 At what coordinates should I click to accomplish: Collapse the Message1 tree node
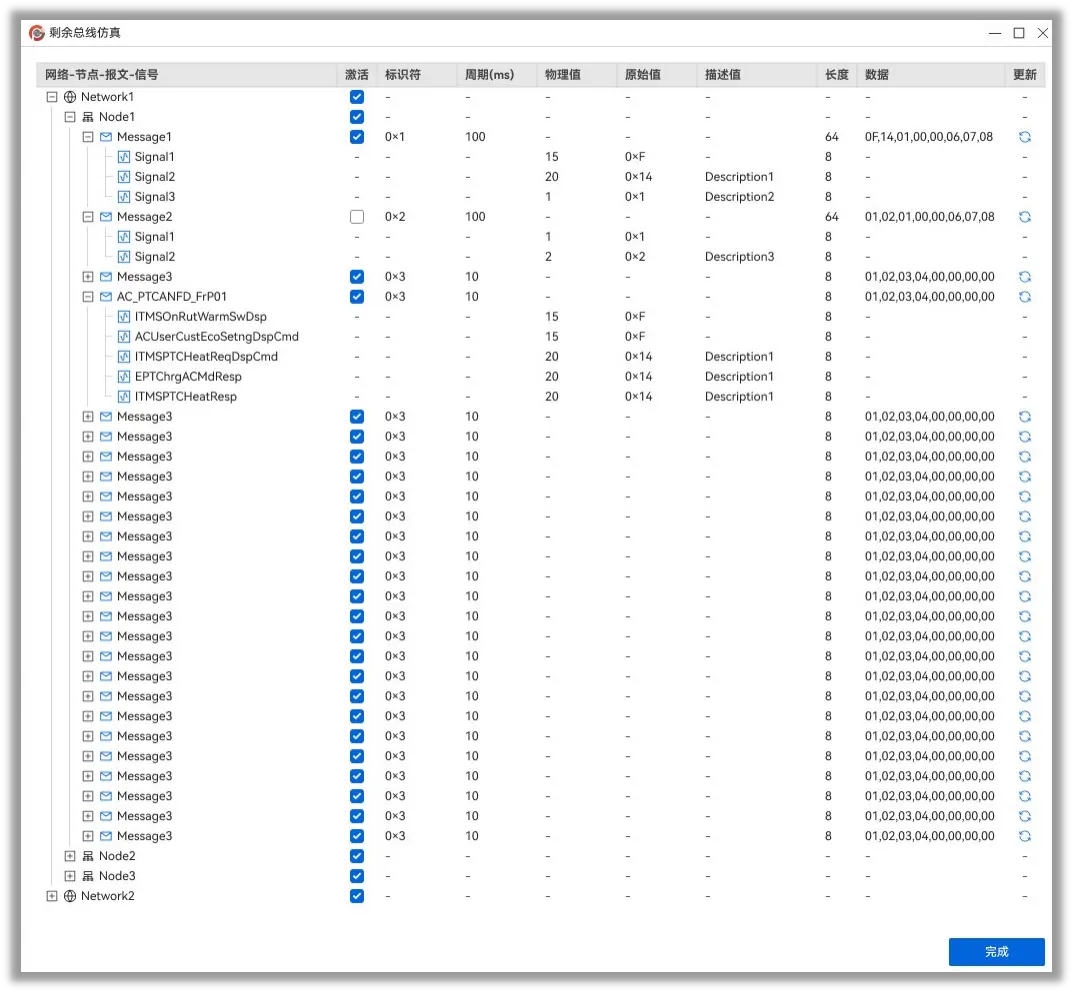point(88,137)
